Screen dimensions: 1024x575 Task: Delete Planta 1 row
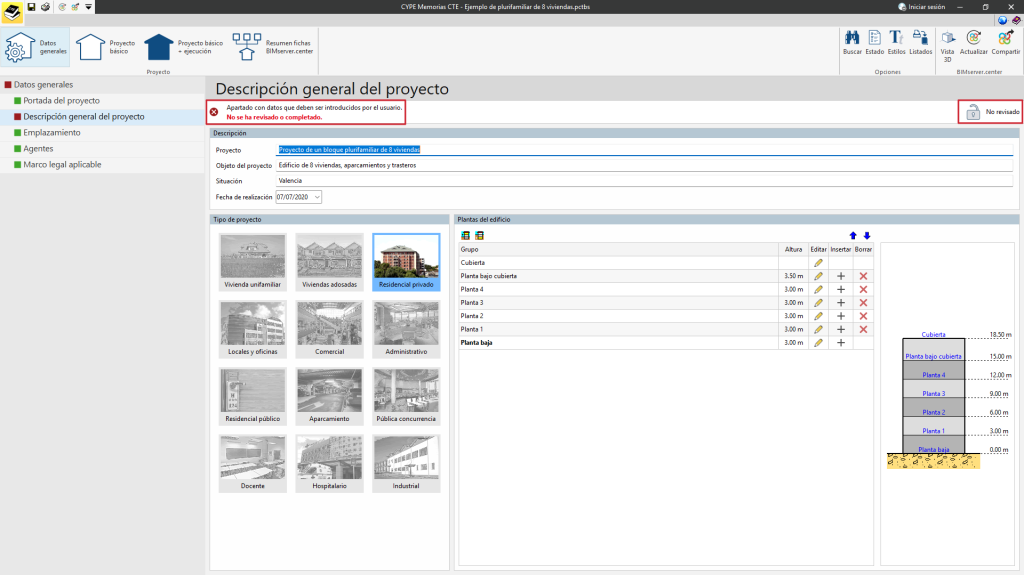pos(863,329)
